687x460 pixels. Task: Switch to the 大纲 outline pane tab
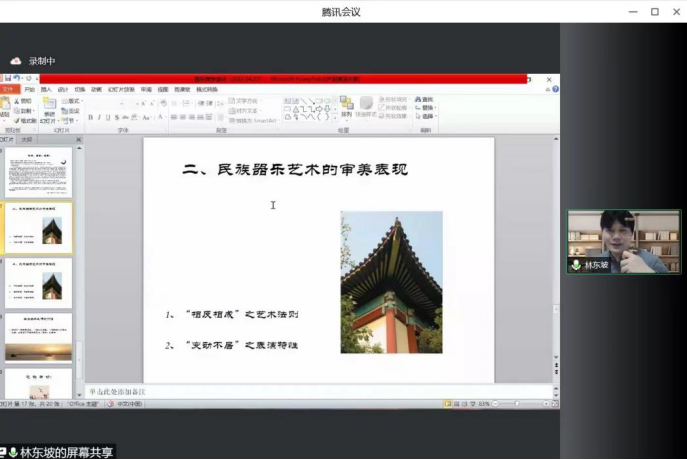[27, 140]
